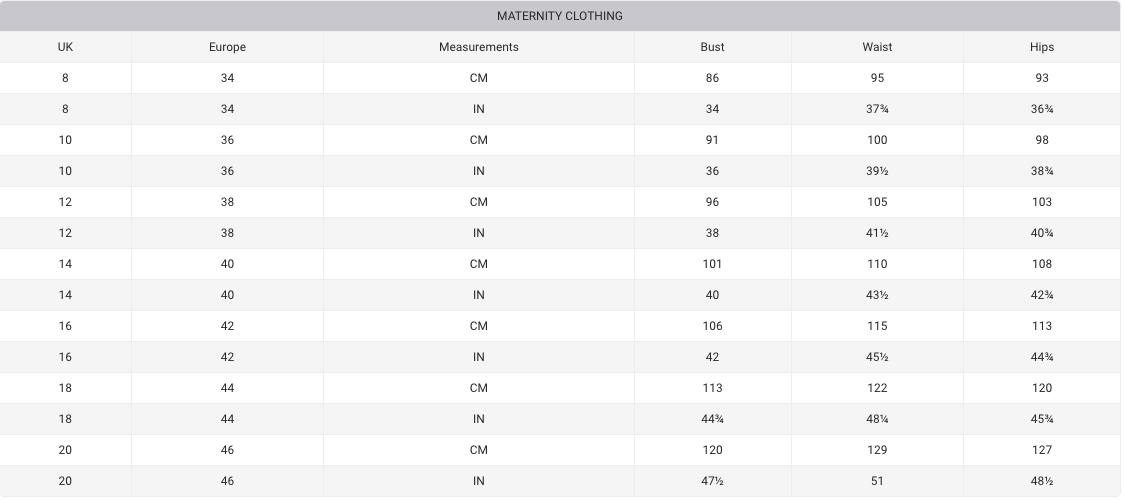Image resolution: width=1124 pixels, height=500 pixels.
Task: Select the Waist column header
Action: point(877,47)
